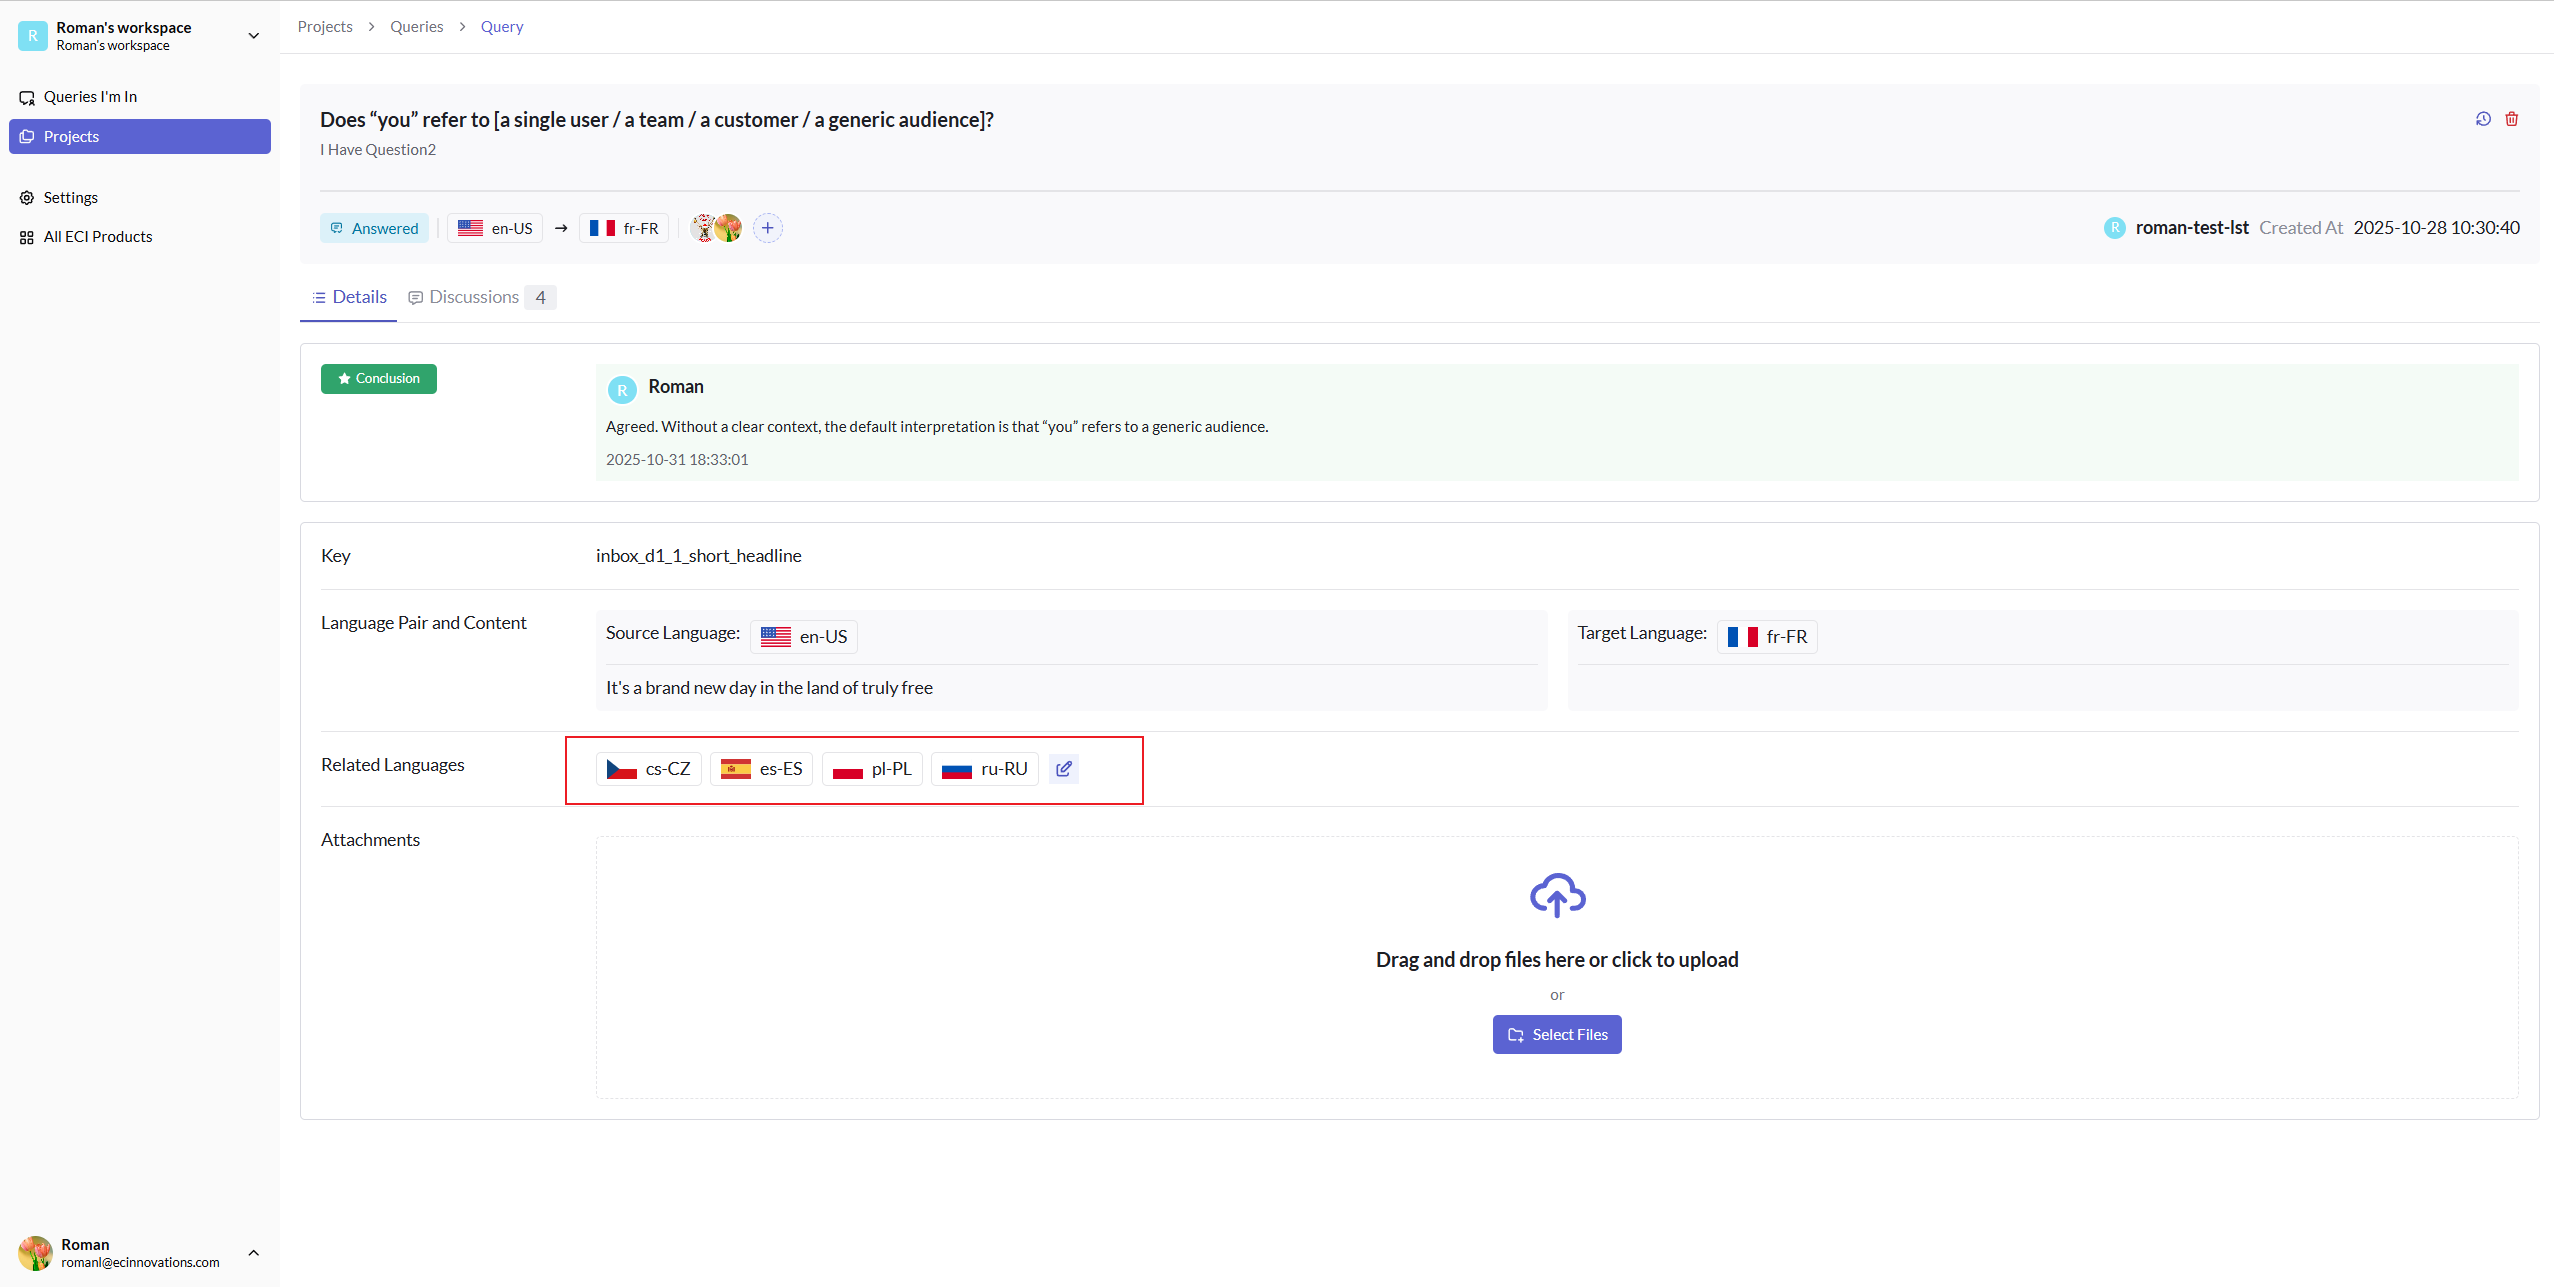This screenshot has width=2554, height=1287.
Task: Click the Select Files button
Action: (x=1556, y=1034)
